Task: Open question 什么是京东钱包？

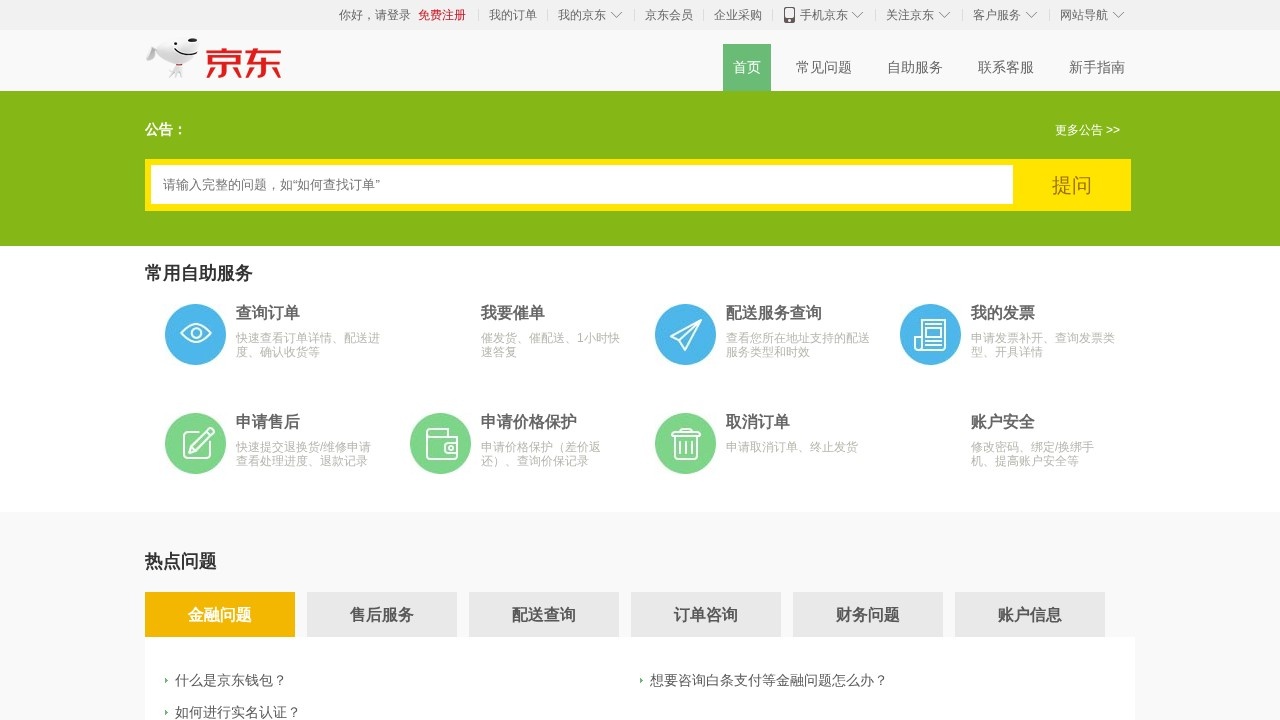Action: pos(231,680)
